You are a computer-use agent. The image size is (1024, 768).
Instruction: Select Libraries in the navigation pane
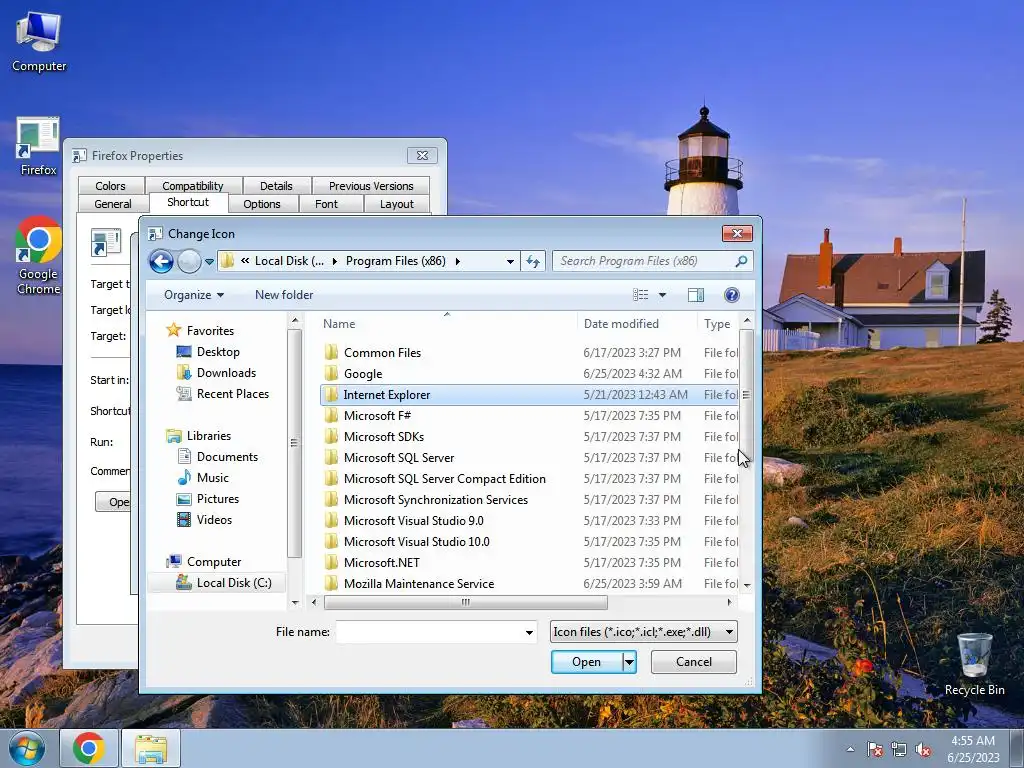199,436
